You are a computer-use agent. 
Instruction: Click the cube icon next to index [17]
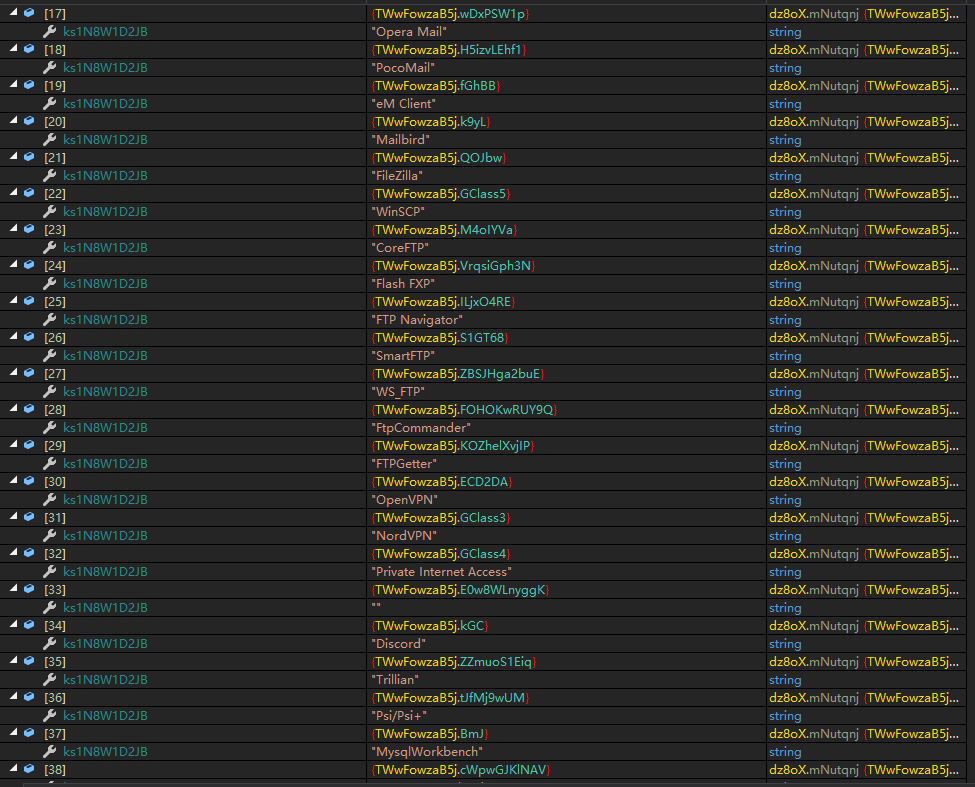tap(29, 14)
